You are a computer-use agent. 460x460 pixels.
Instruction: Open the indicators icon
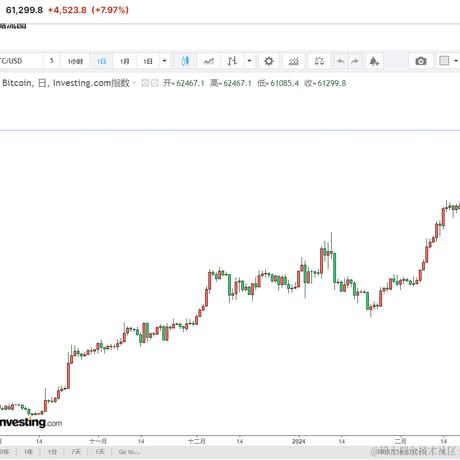tap(293, 61)
